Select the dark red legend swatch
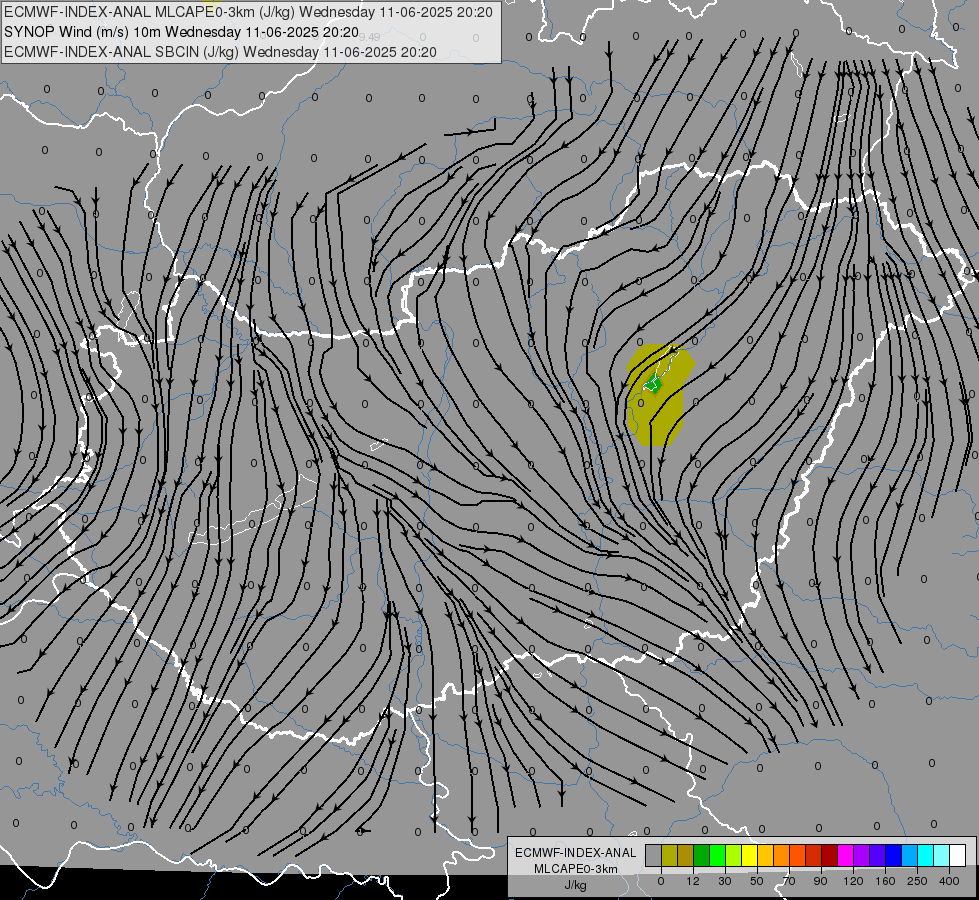 point(829,856)
